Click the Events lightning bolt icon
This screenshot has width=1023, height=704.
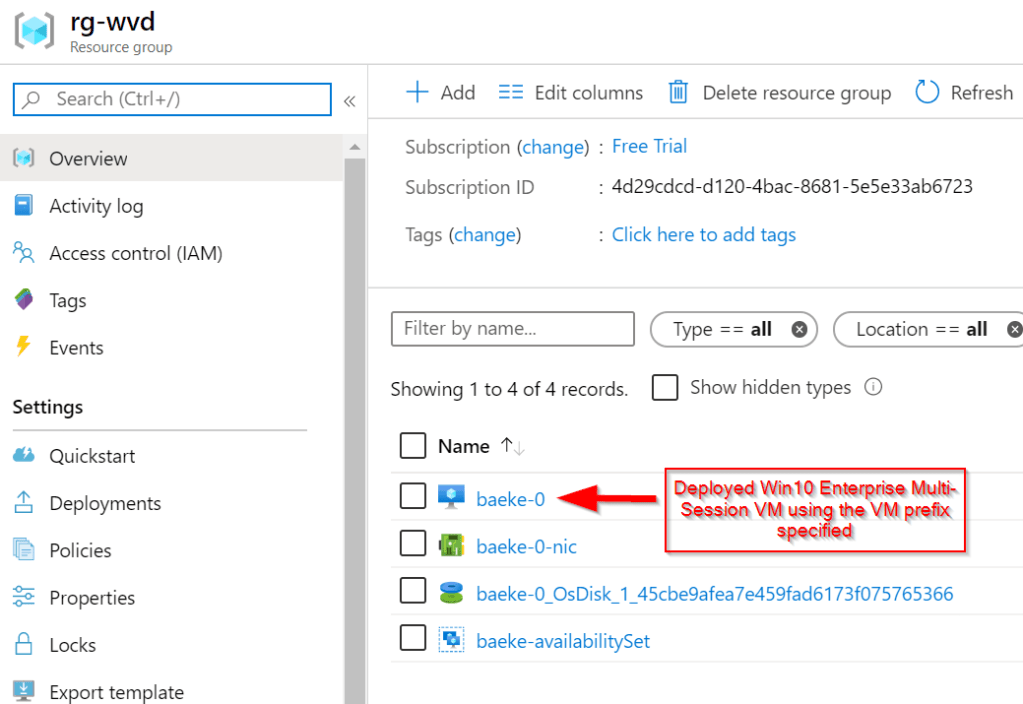23,348
